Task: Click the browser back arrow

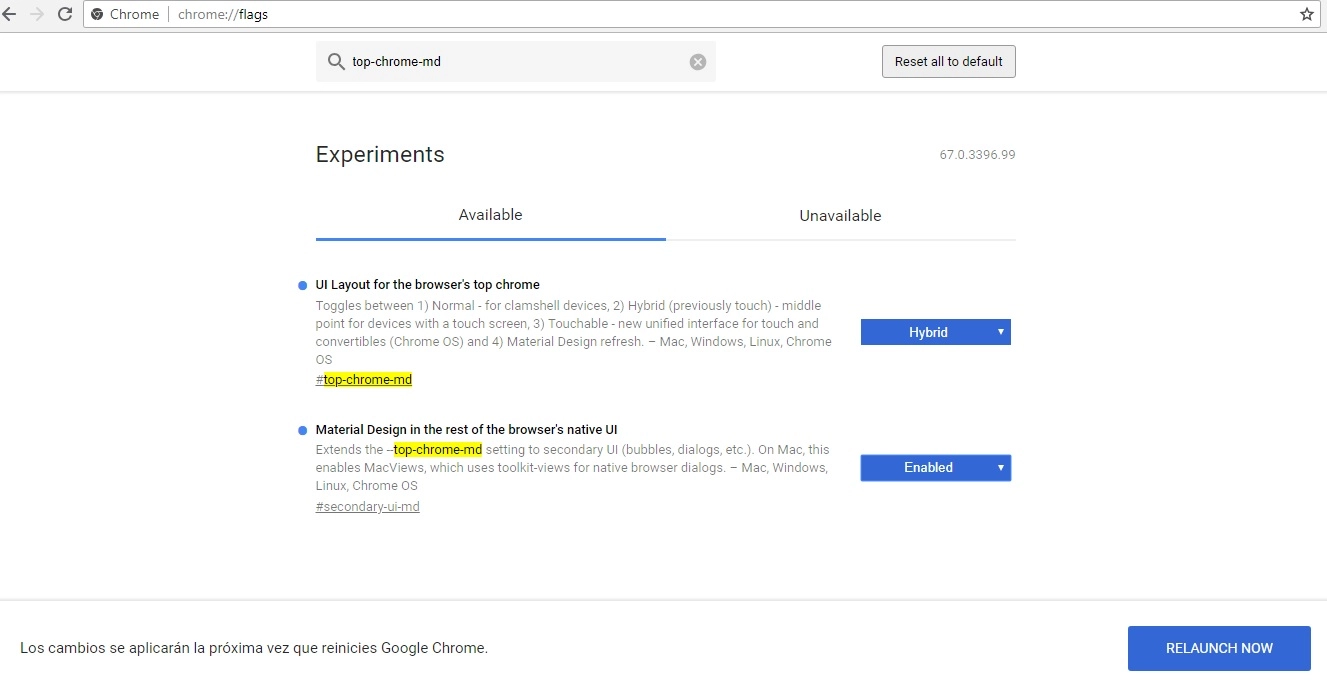Action: (x=10, y=14)
